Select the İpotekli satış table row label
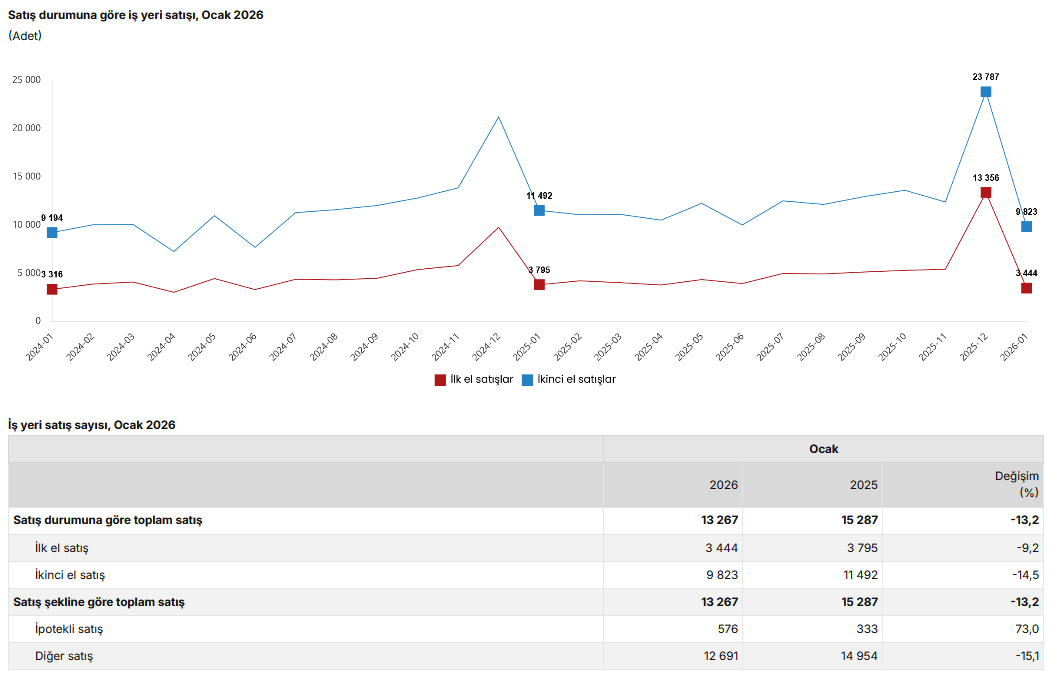 (x=69, y=629)
